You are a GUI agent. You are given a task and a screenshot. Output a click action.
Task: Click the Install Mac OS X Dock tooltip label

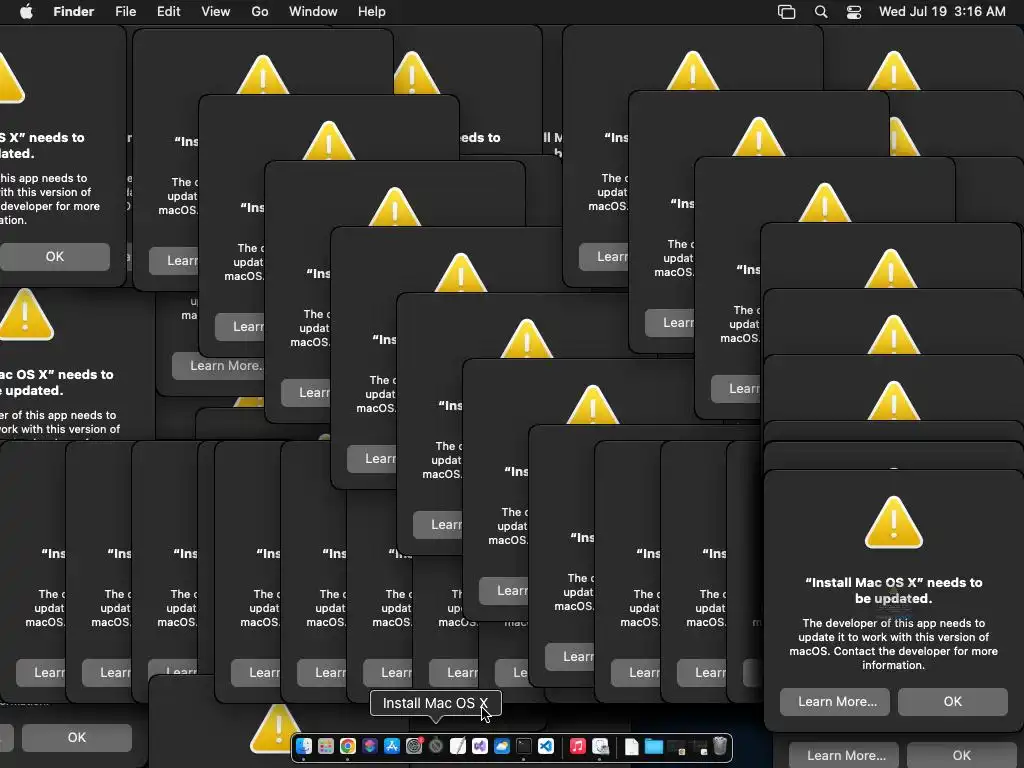click(436, 703)
